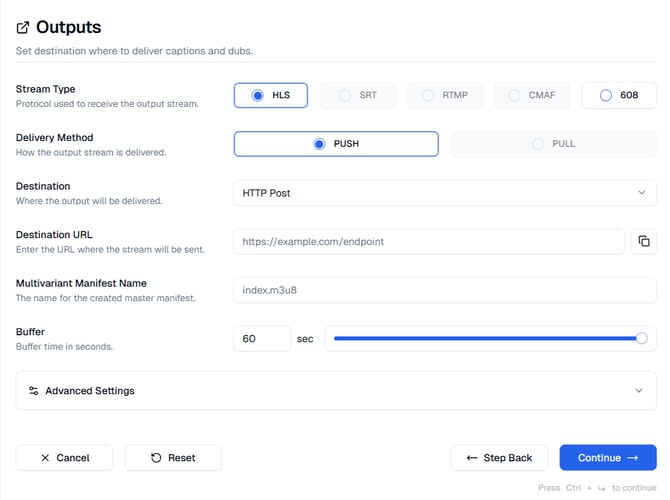Click the right arrow on Continue
The image size is (670, 500).
point(632,458)
